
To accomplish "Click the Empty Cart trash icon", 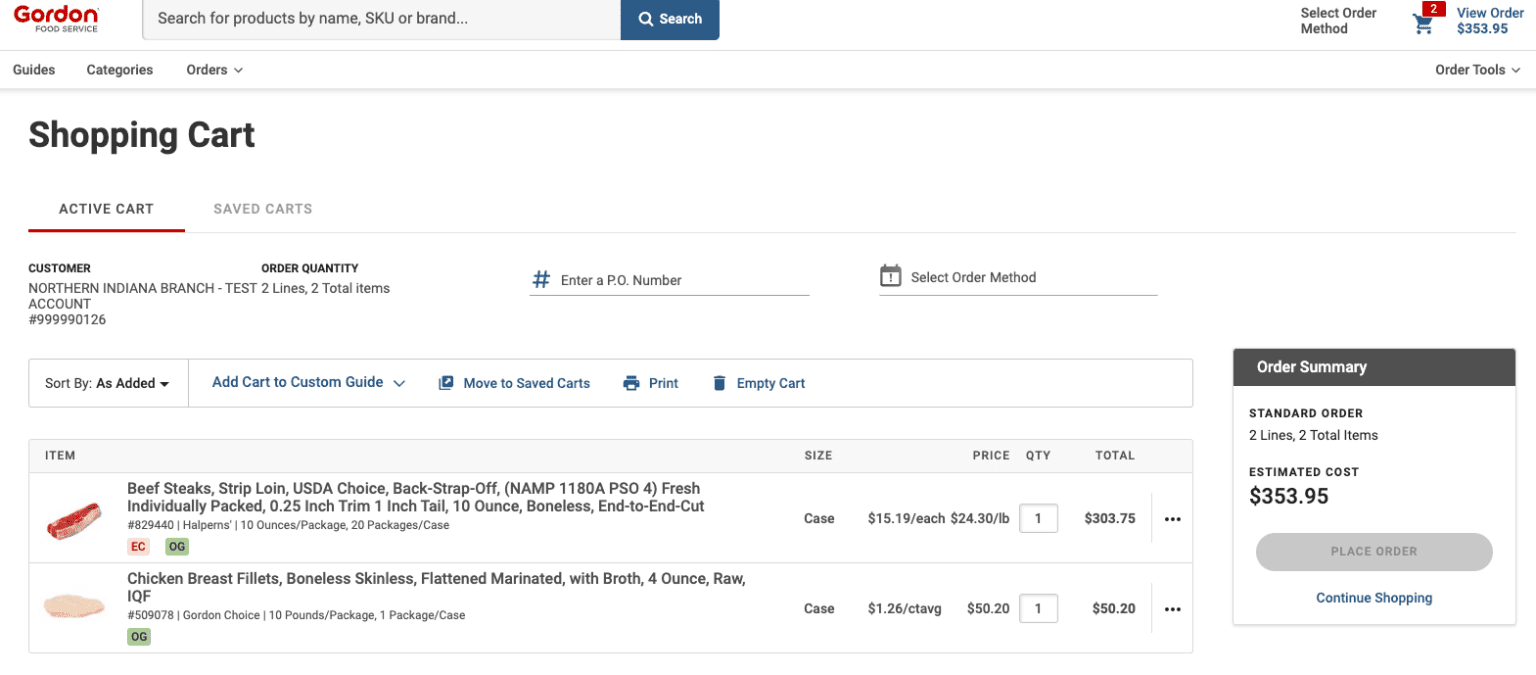I will tap(719, 383).
